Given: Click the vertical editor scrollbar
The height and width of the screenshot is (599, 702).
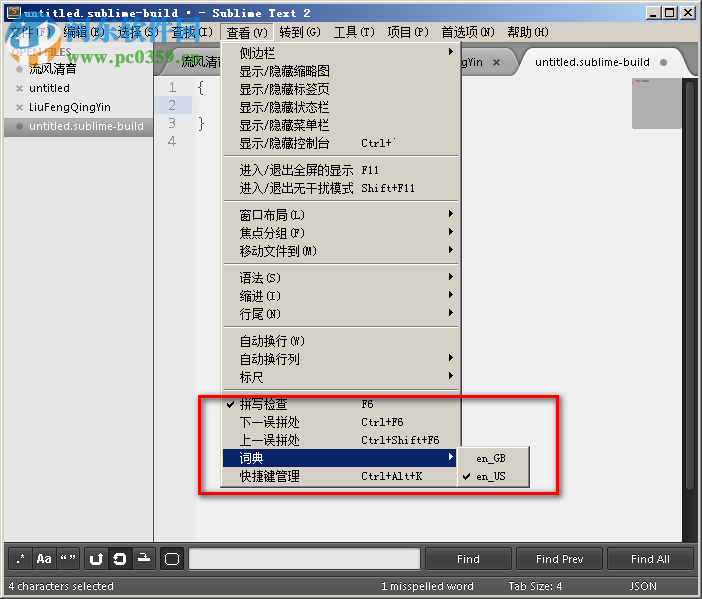Looking at the screenshot, I should point(691,285).
